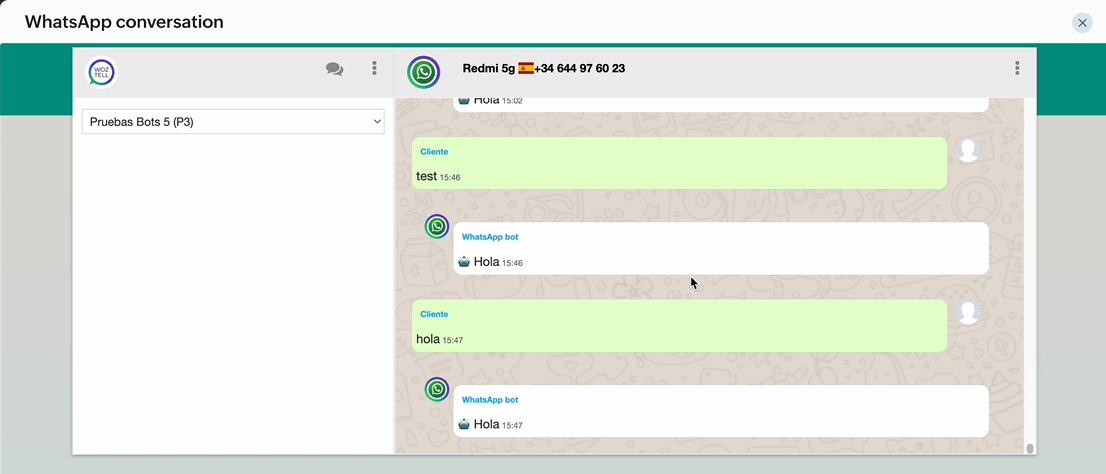Click the Redmi 5g WhatsApp contact avatar
The image size is (1106, 474).
tap(424, 72)
